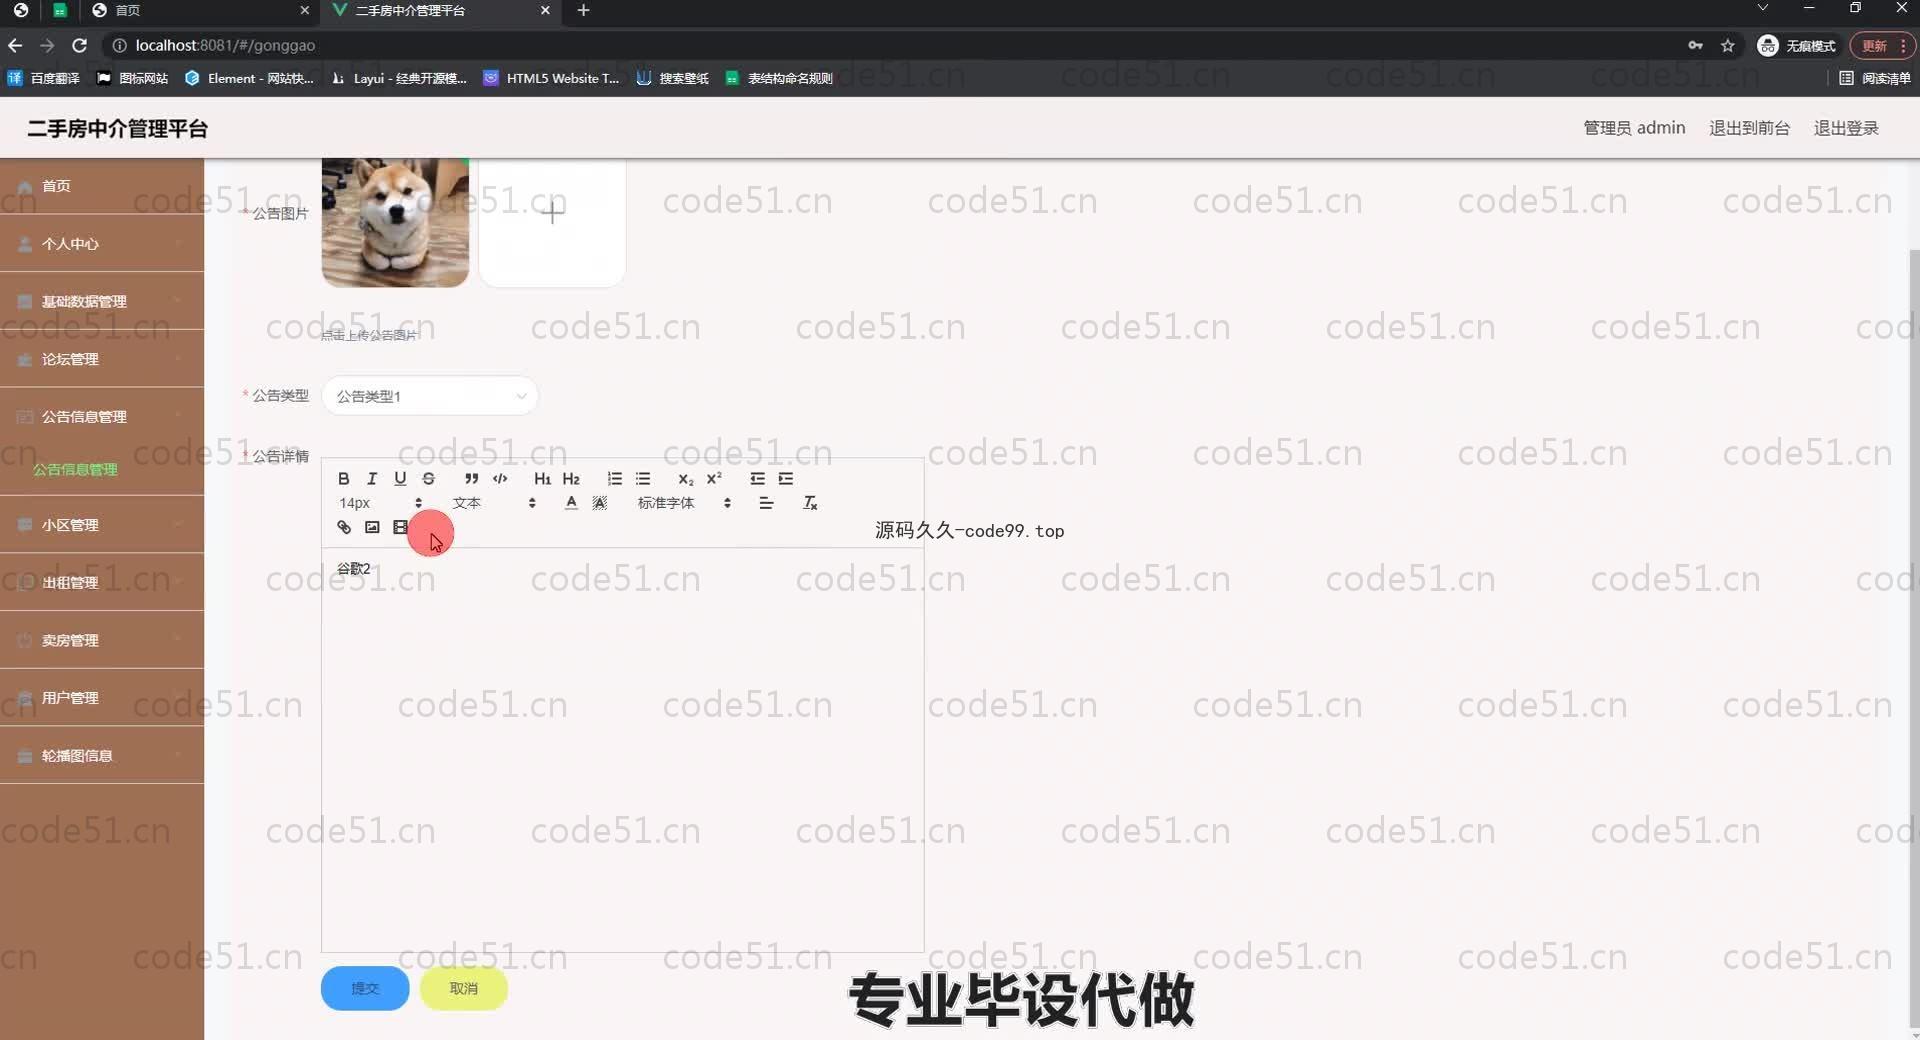Clear text formatting
Screen dimensions: 1920x1040
click(x=810, y=503)
